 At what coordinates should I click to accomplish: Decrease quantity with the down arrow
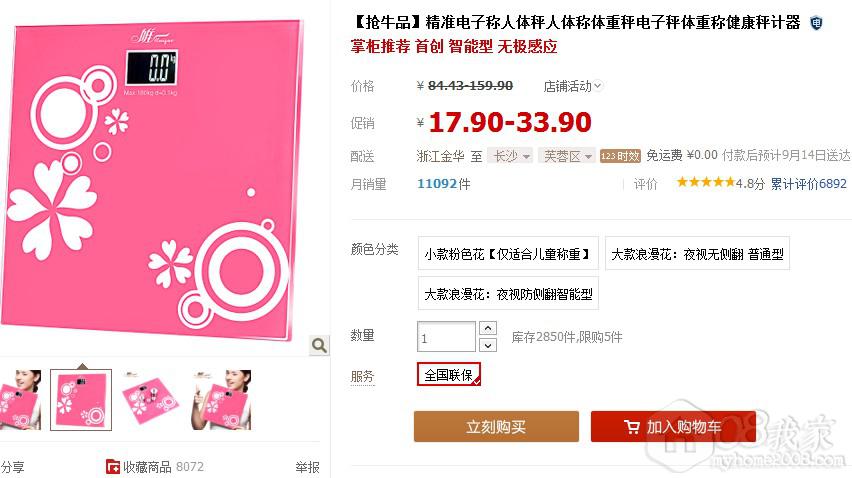(488, 345)
